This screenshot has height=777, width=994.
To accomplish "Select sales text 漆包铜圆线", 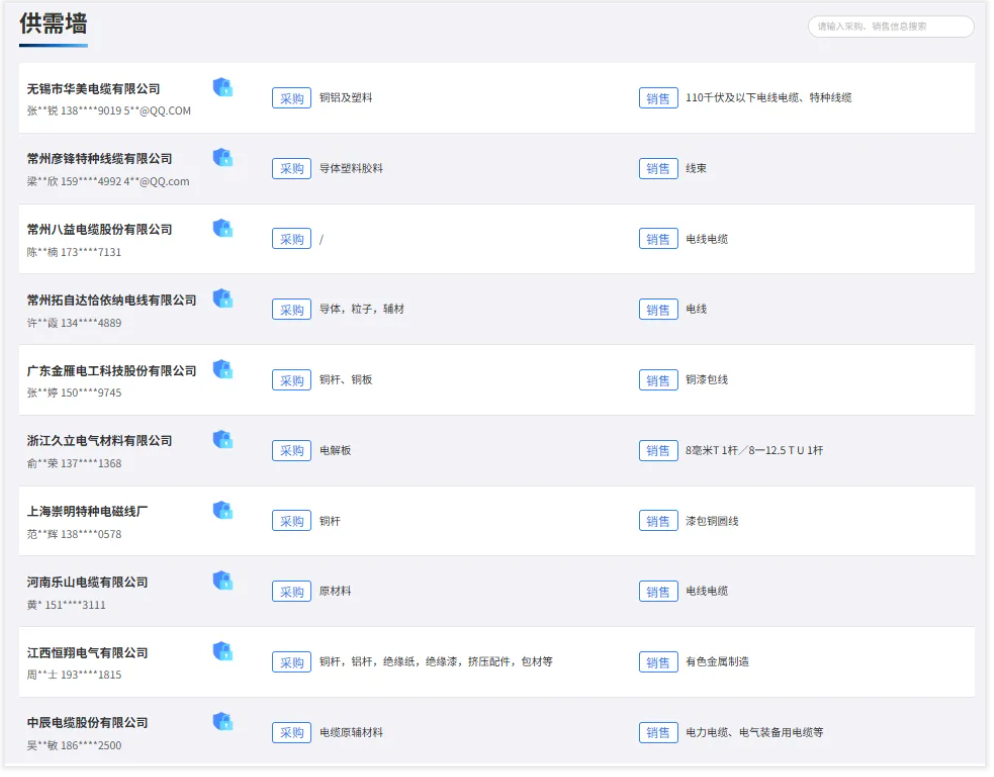I will pos(713,522).
